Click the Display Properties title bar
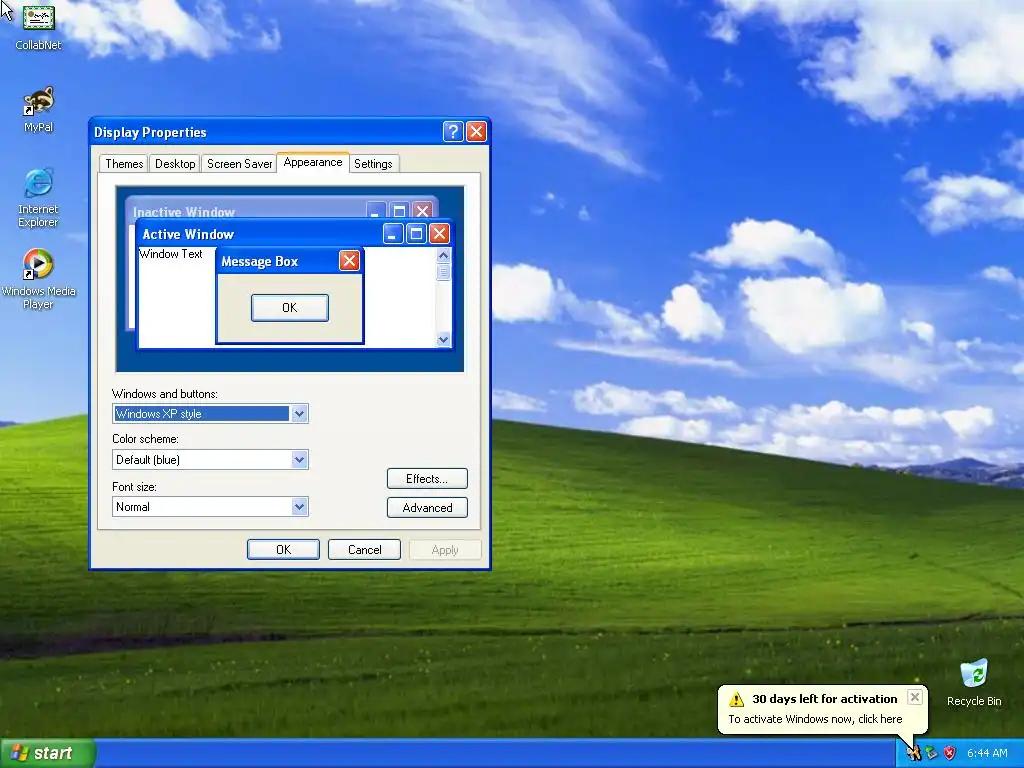 pos(289,132)
